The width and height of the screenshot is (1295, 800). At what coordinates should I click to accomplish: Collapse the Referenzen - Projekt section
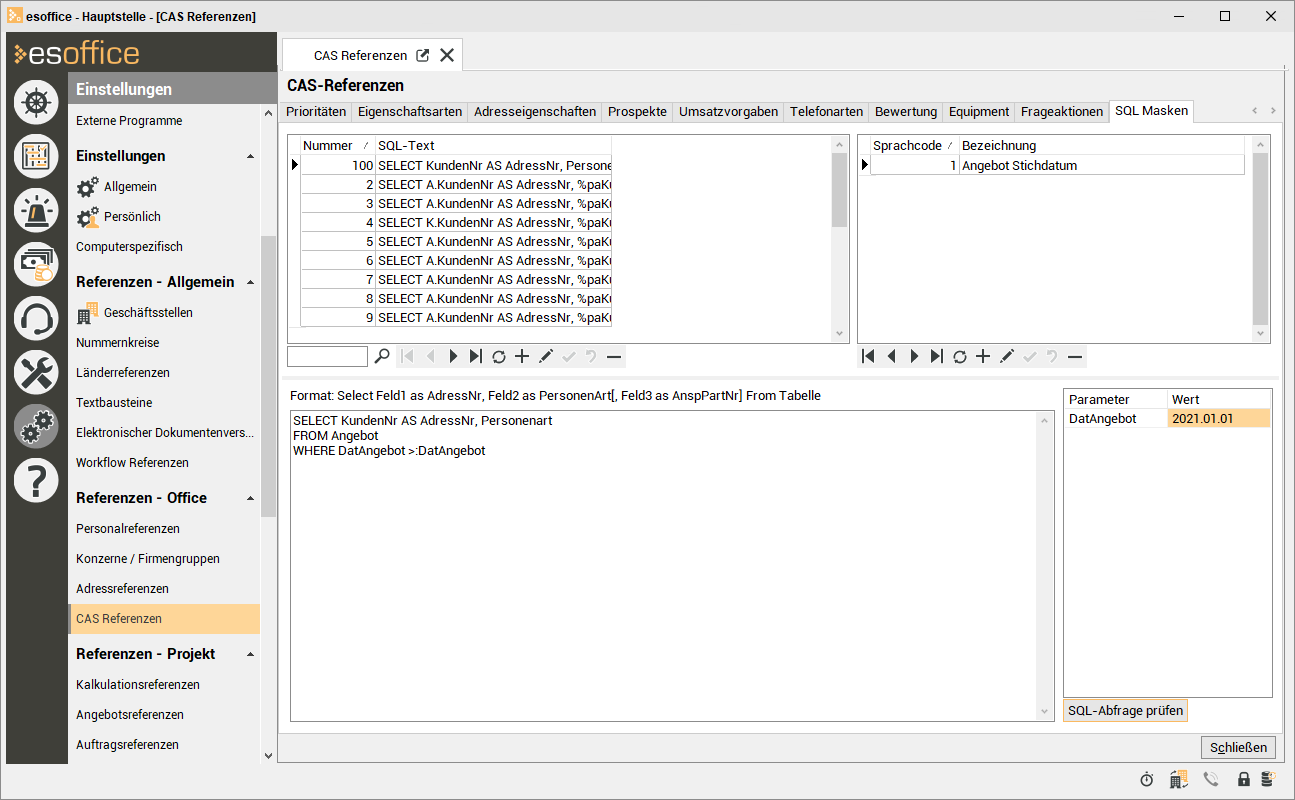pos(250,654)
